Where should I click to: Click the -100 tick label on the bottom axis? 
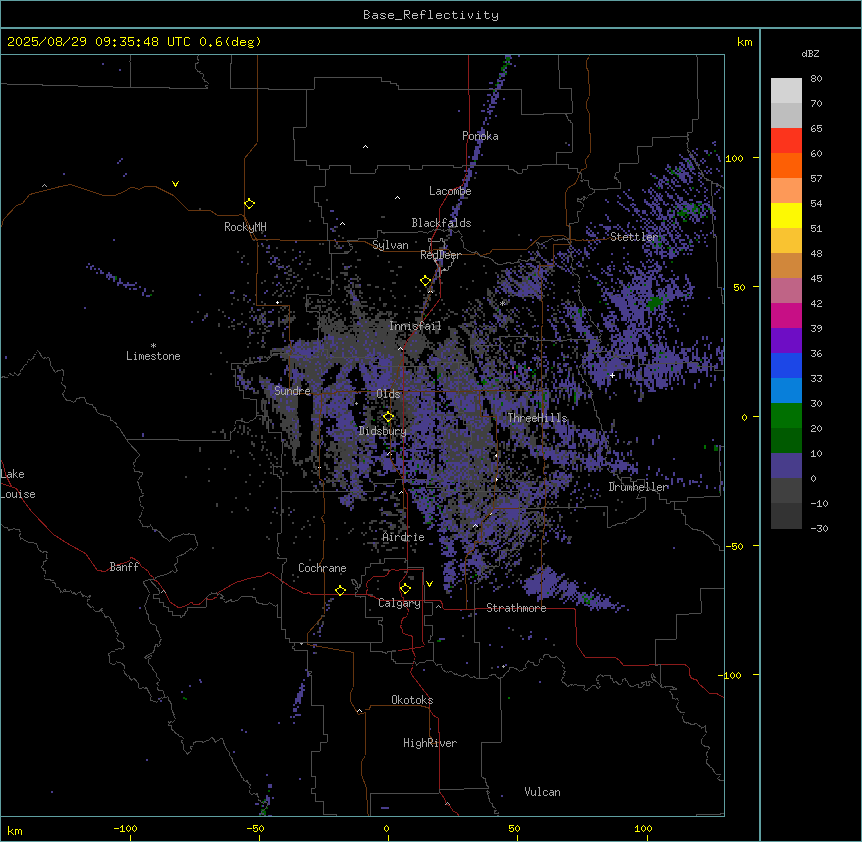pyautogui.click(x=125, y=828)
